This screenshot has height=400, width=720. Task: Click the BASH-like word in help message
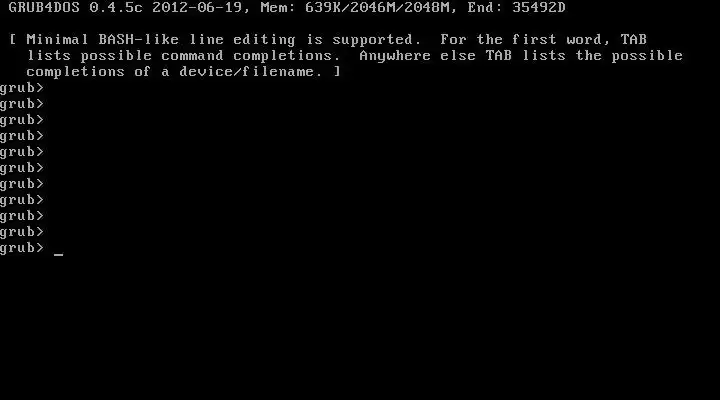pyautogui.click(x=138, y=39)
